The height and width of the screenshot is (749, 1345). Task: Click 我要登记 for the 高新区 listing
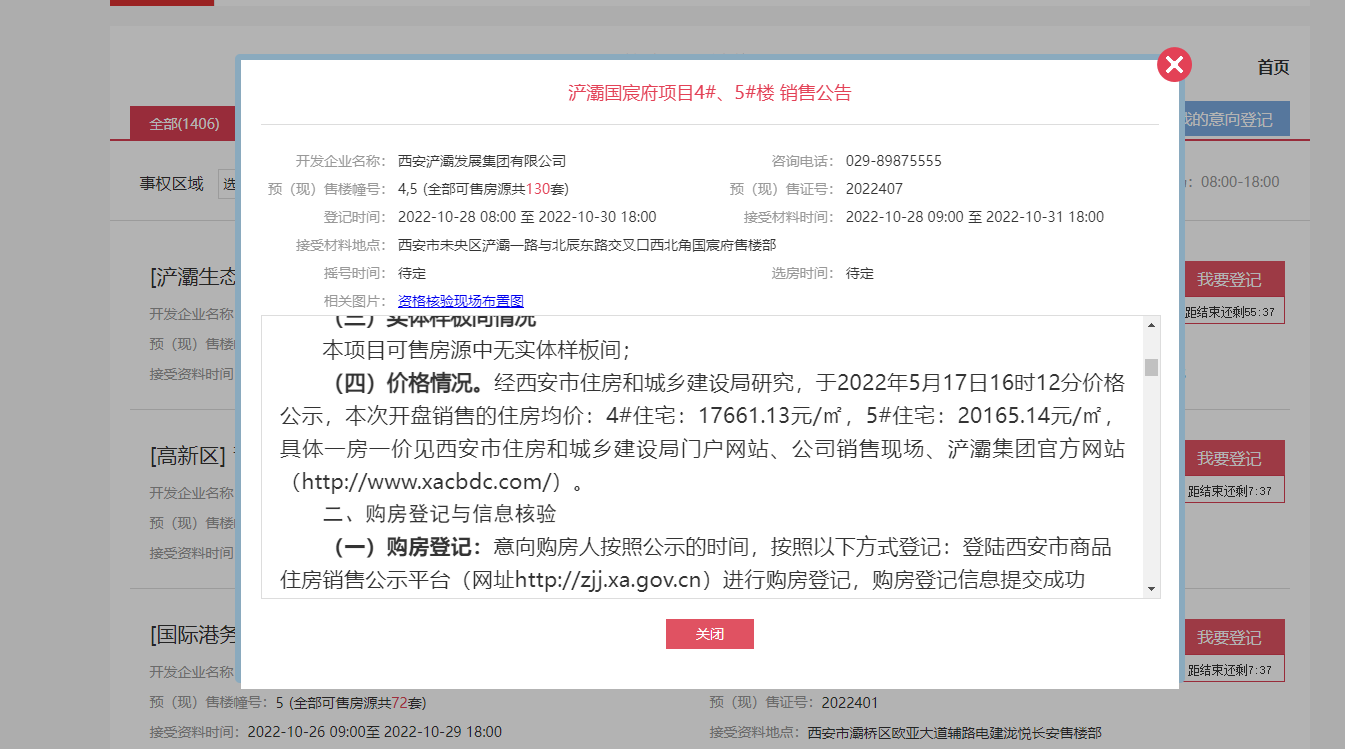click(x=1229, y=459)
